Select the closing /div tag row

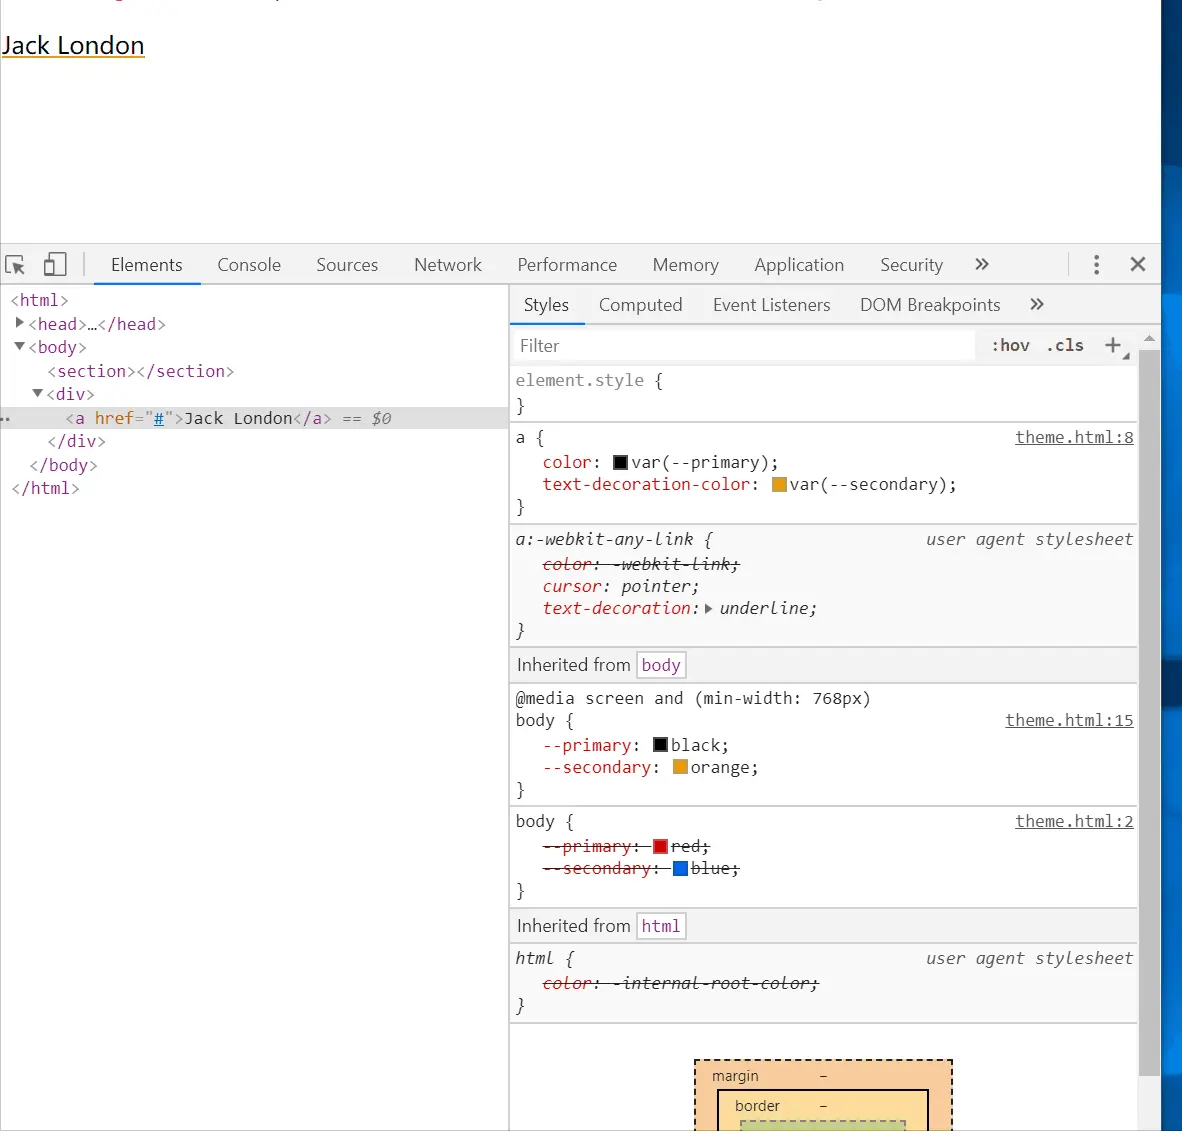tap(76, 441)
